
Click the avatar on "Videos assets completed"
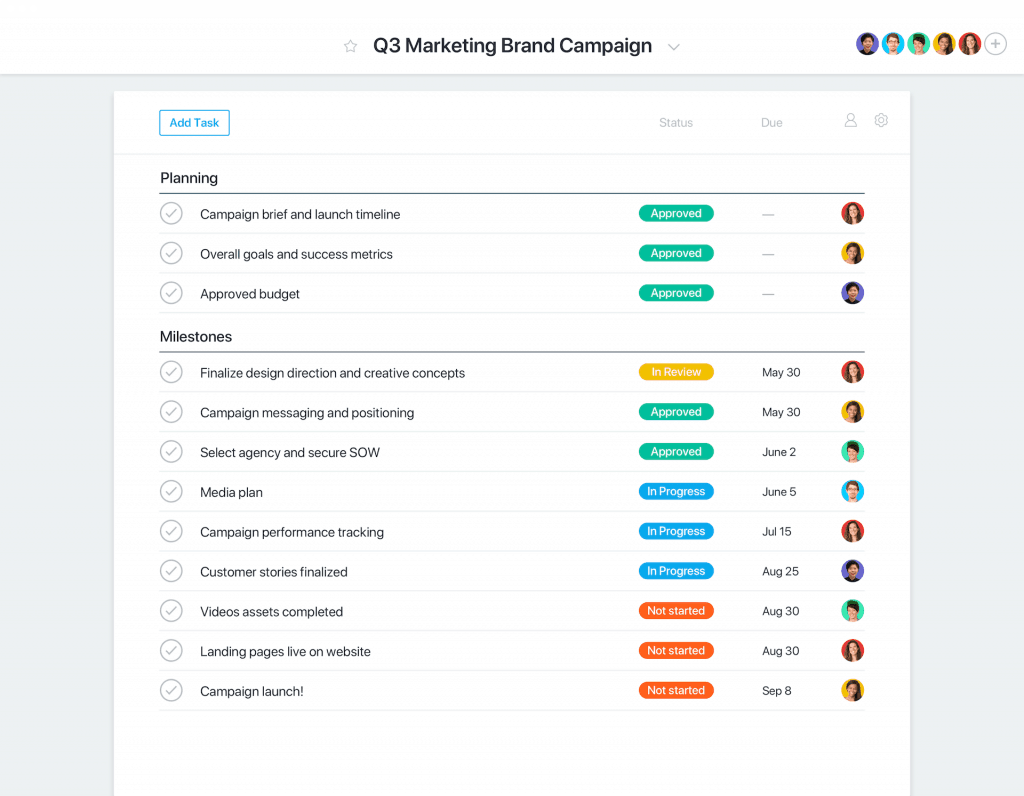(x=852, y=610)
